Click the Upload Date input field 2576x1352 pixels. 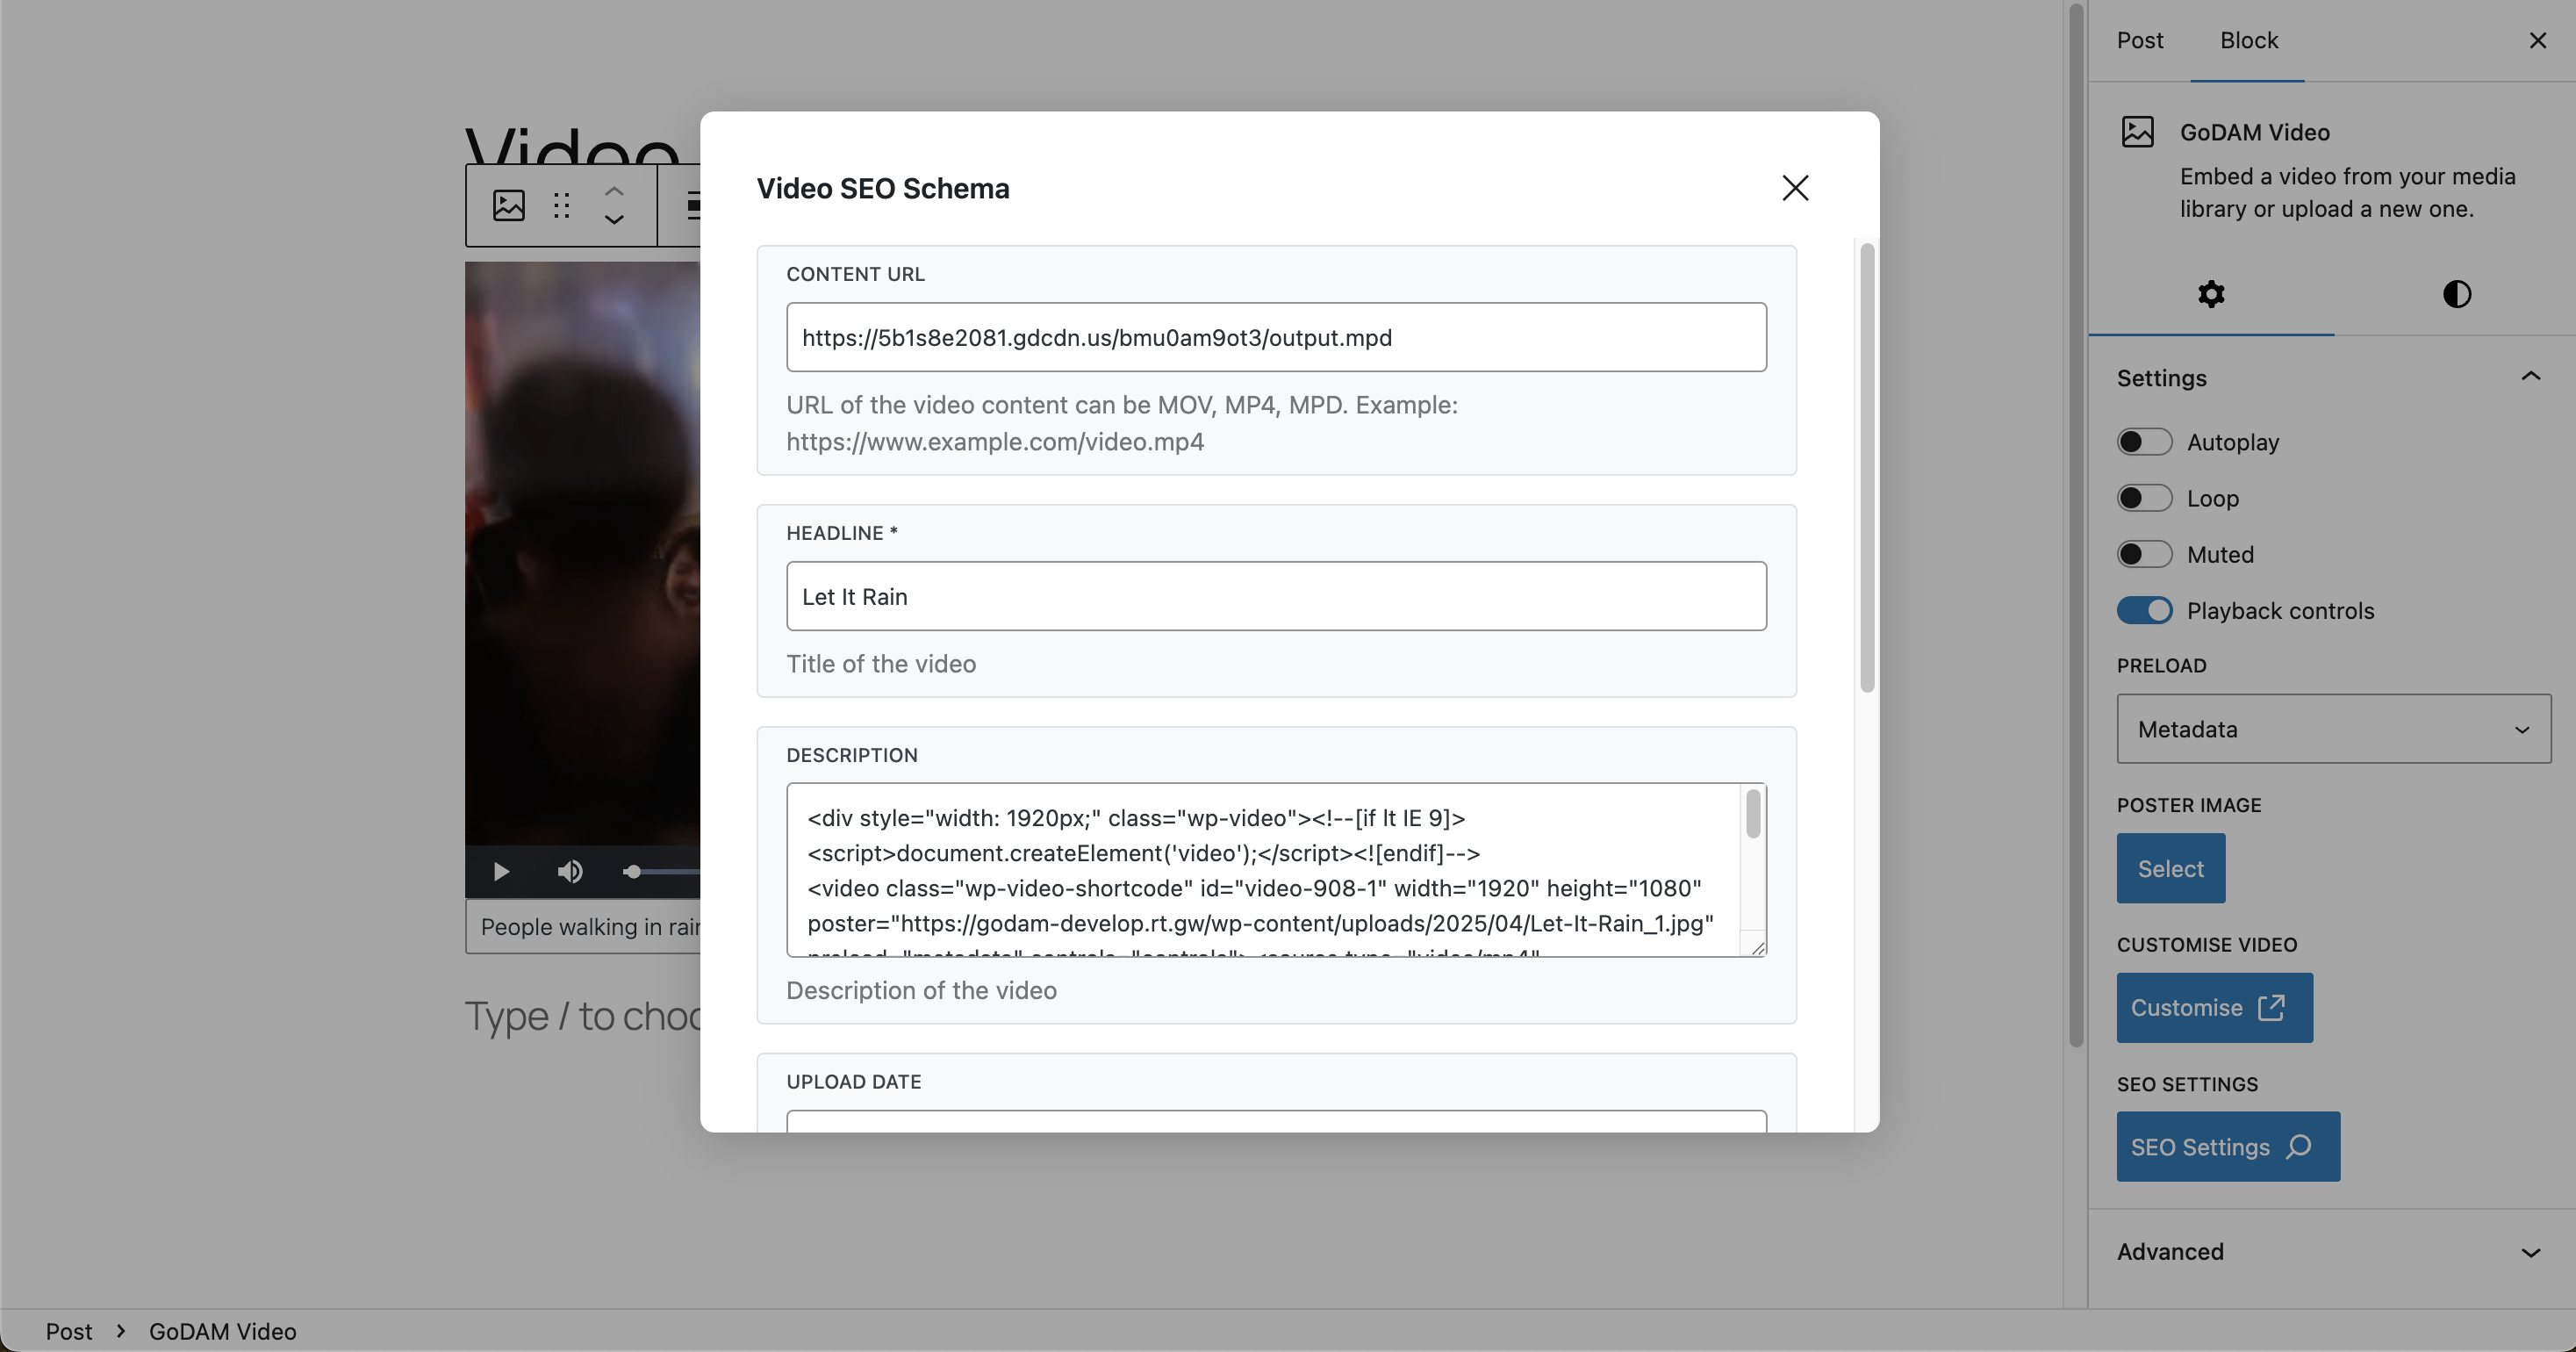coord(1276,1122)
